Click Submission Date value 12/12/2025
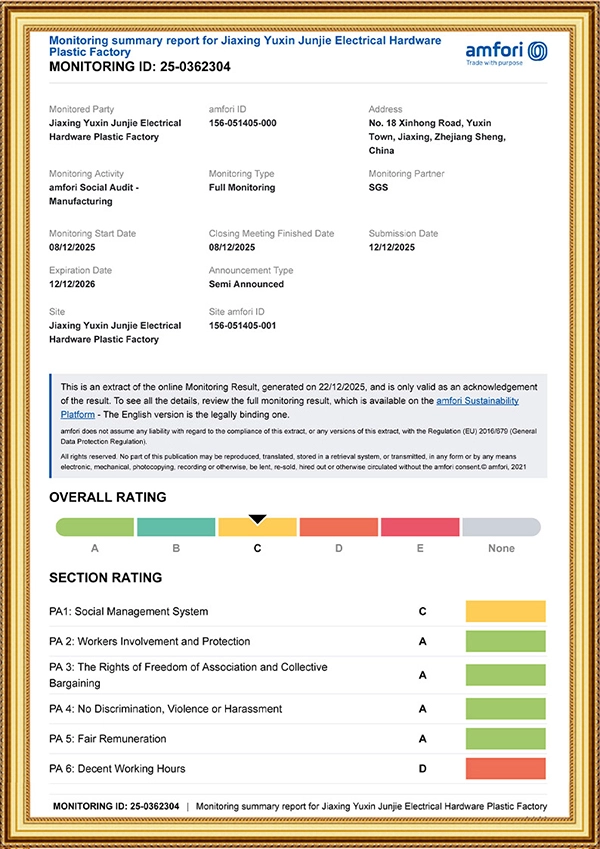This screenshot has height=849, width=600. [x=392, y=247]
